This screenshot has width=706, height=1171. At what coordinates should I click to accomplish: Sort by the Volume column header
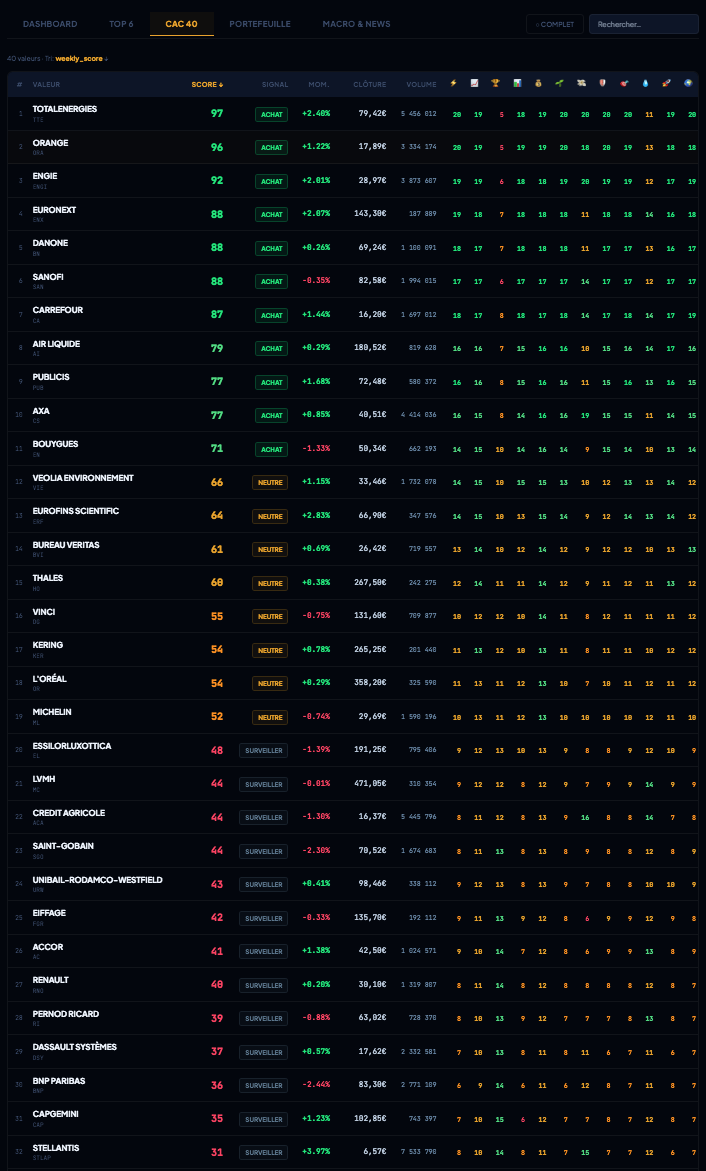(421, 84)
